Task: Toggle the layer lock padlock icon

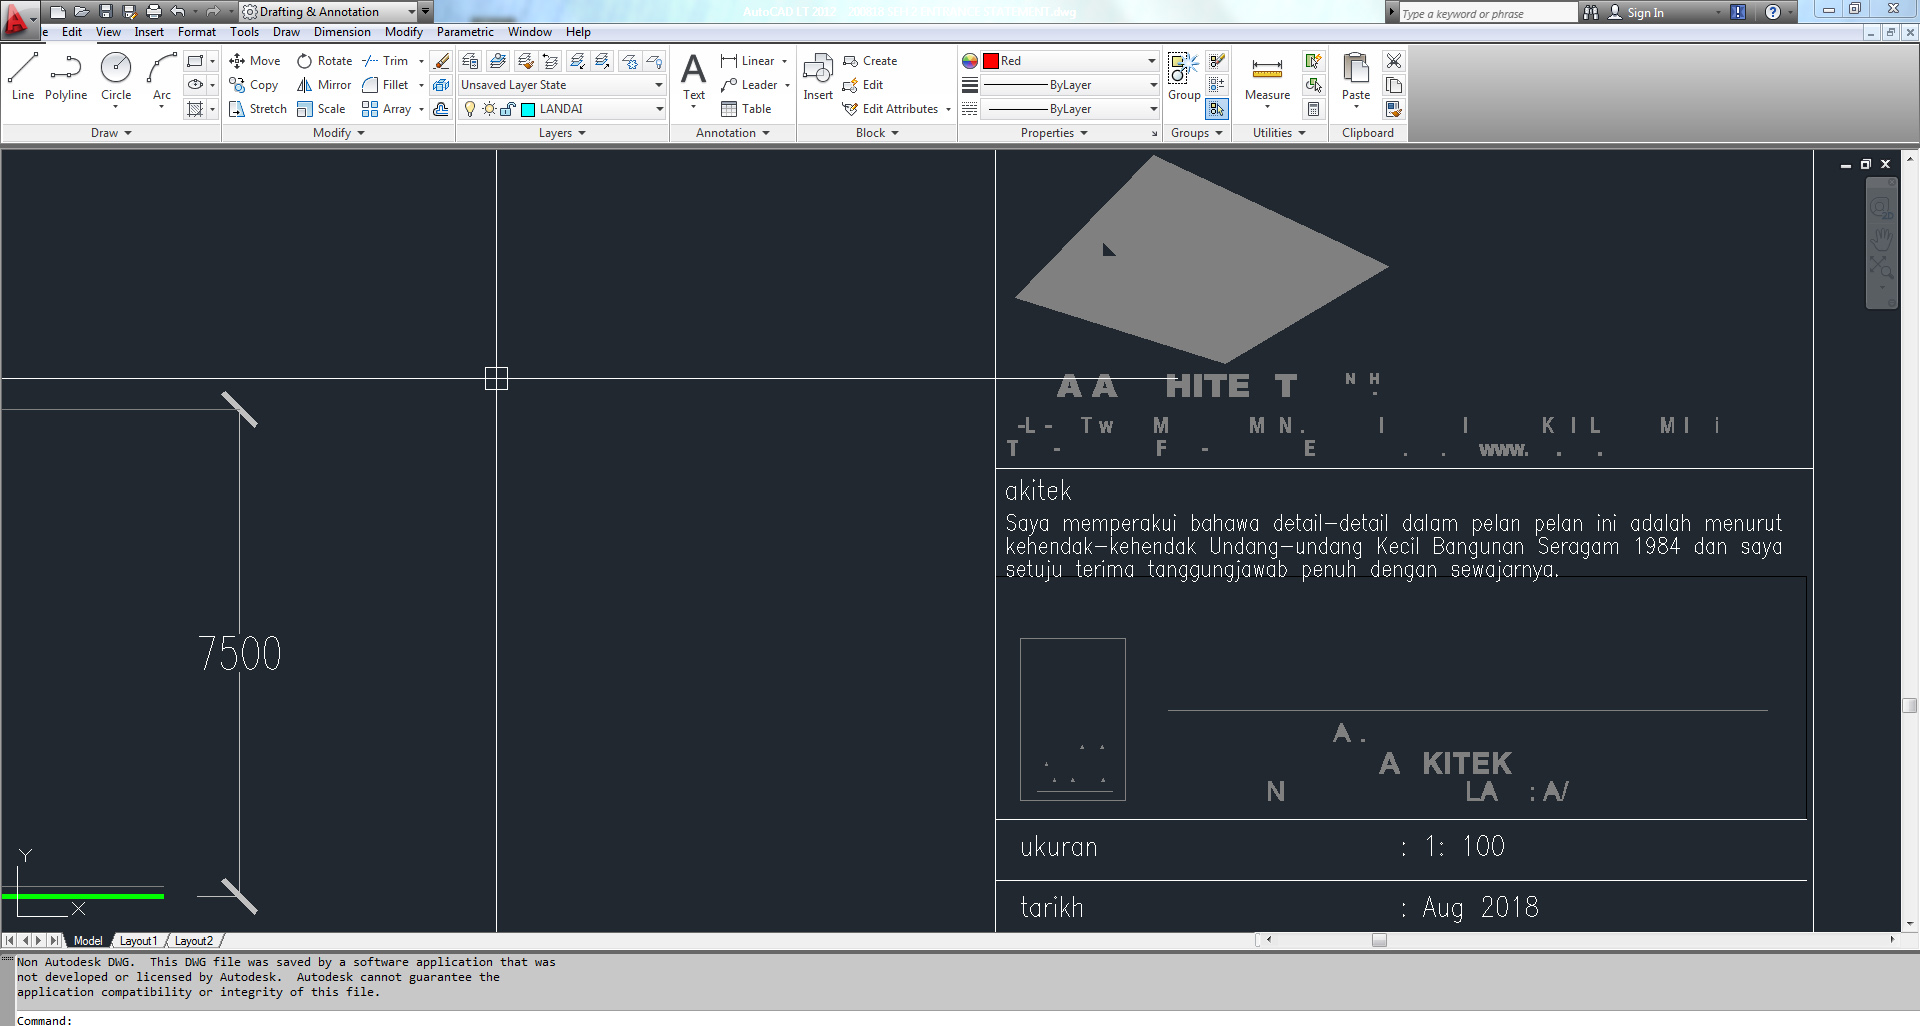Action: tap(507, 109)
